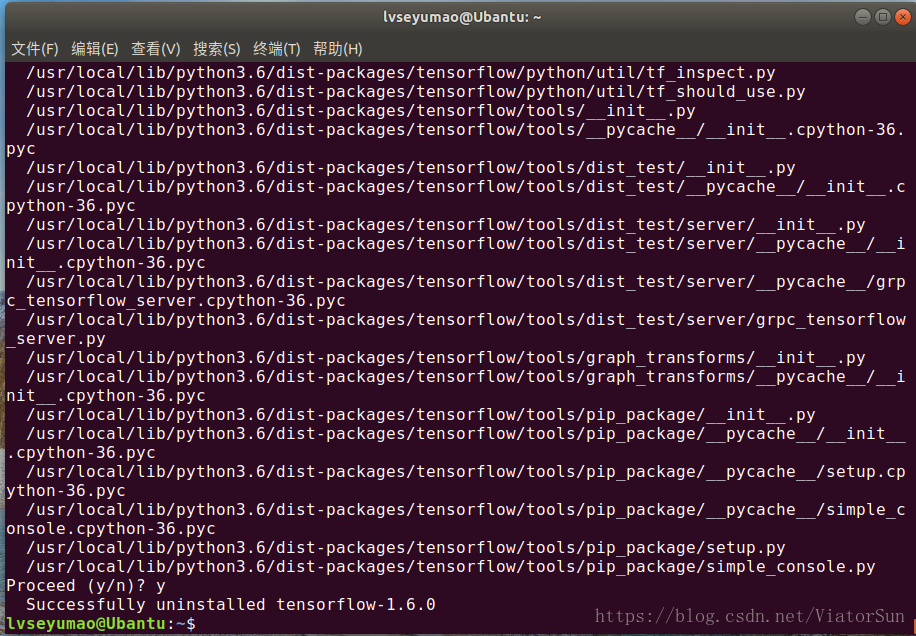Open the 搜索(S) menu
The height and width of the screenshot is (636, 916).
click(x=217, y=49)
